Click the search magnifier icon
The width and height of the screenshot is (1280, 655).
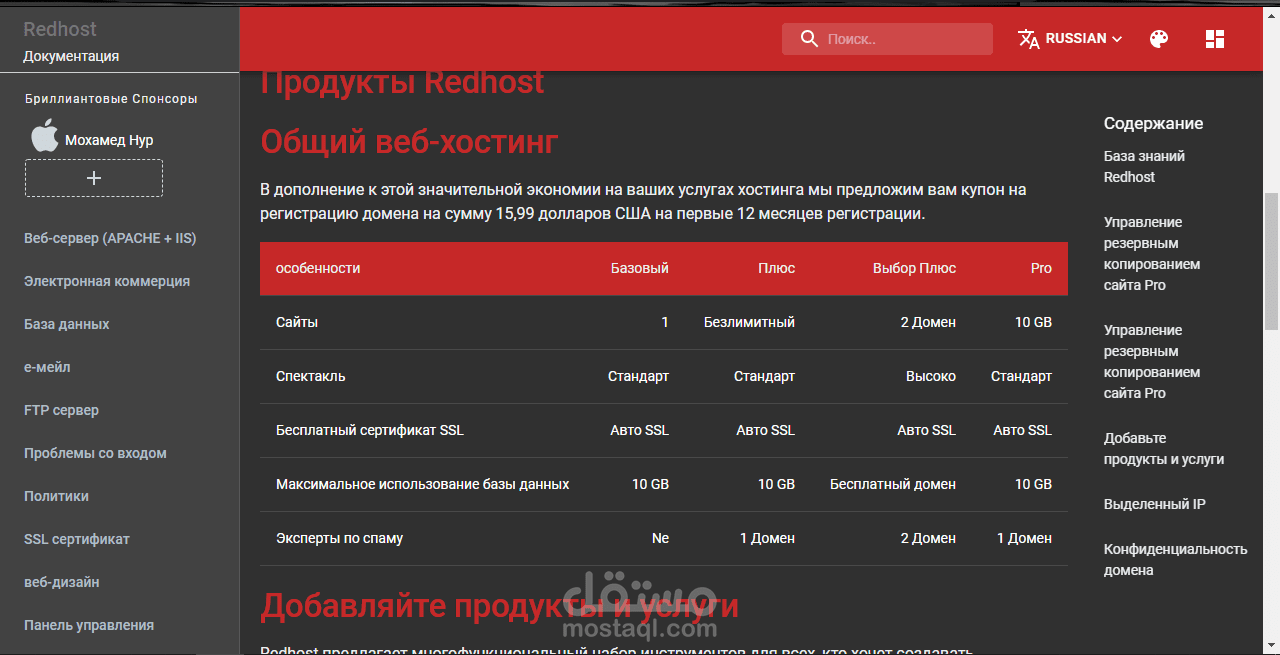809,39
